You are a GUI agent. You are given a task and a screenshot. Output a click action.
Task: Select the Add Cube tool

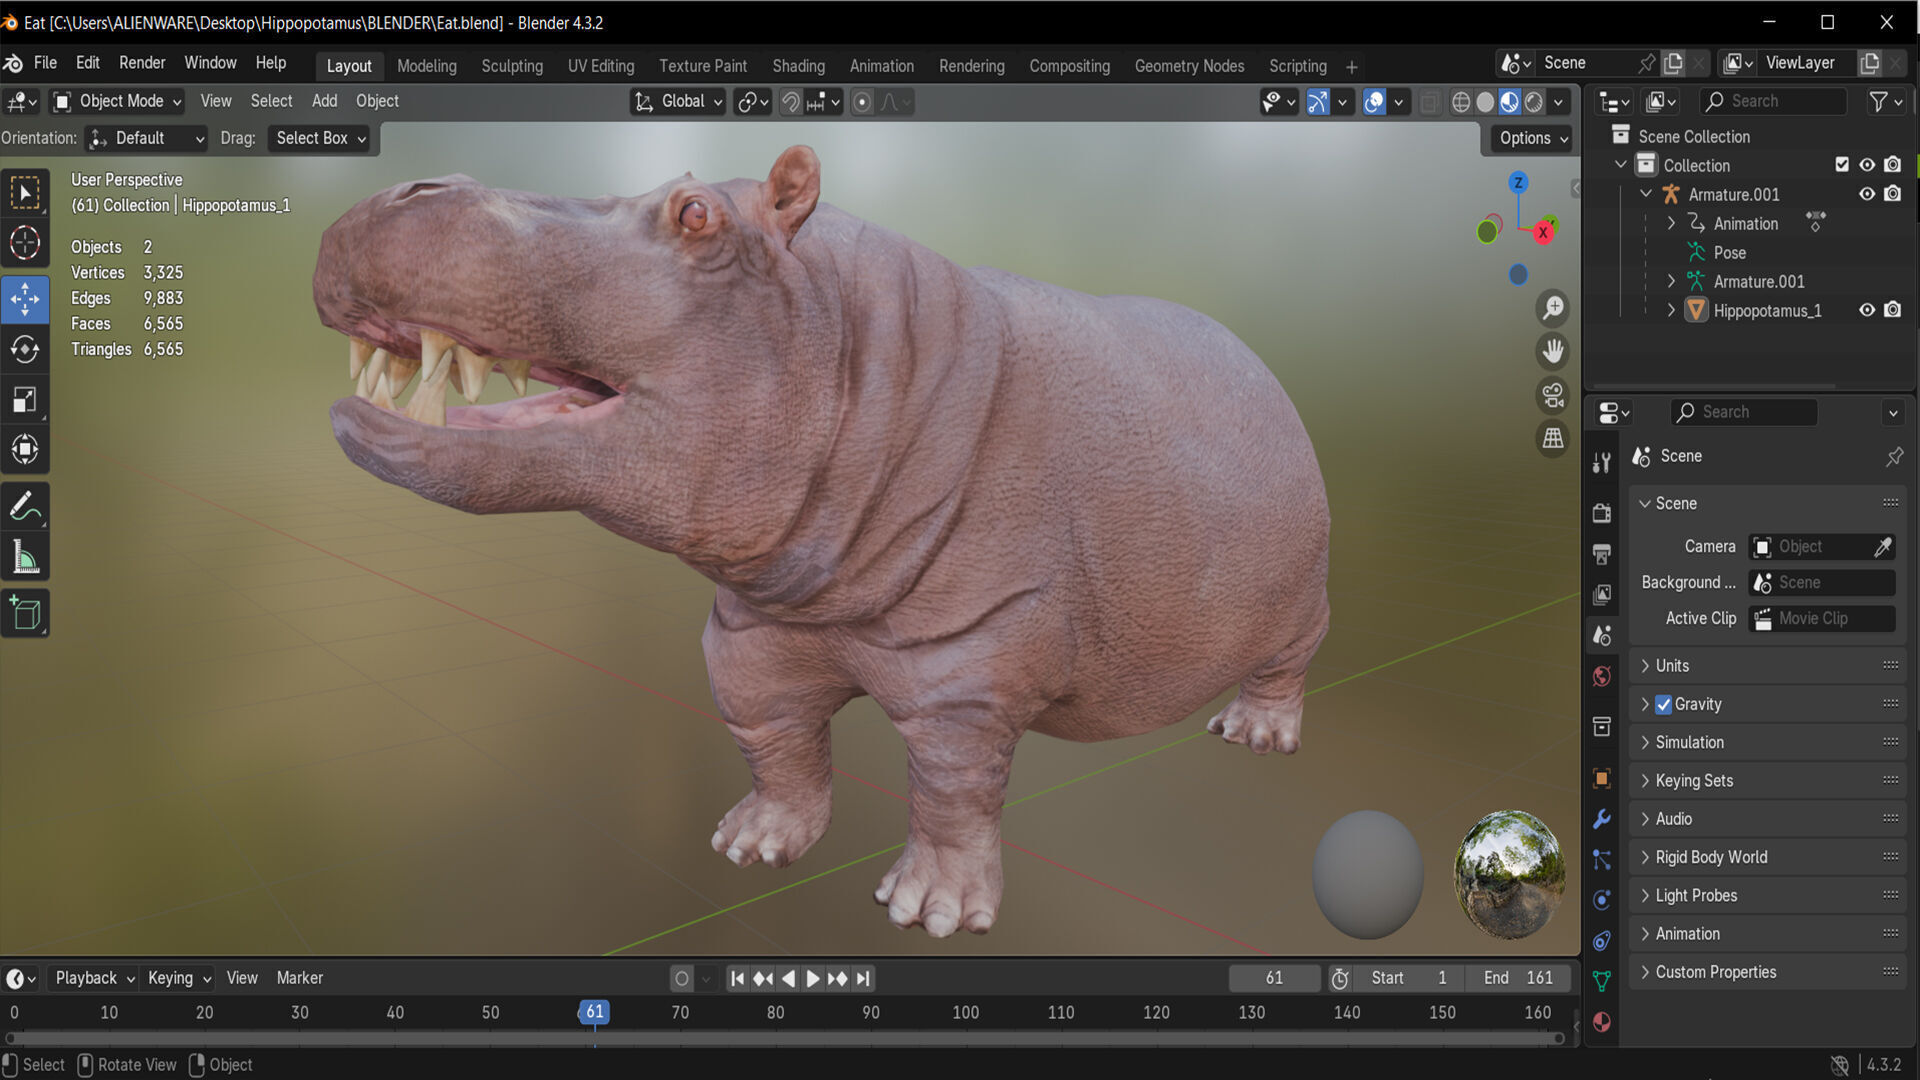point(25,613)
